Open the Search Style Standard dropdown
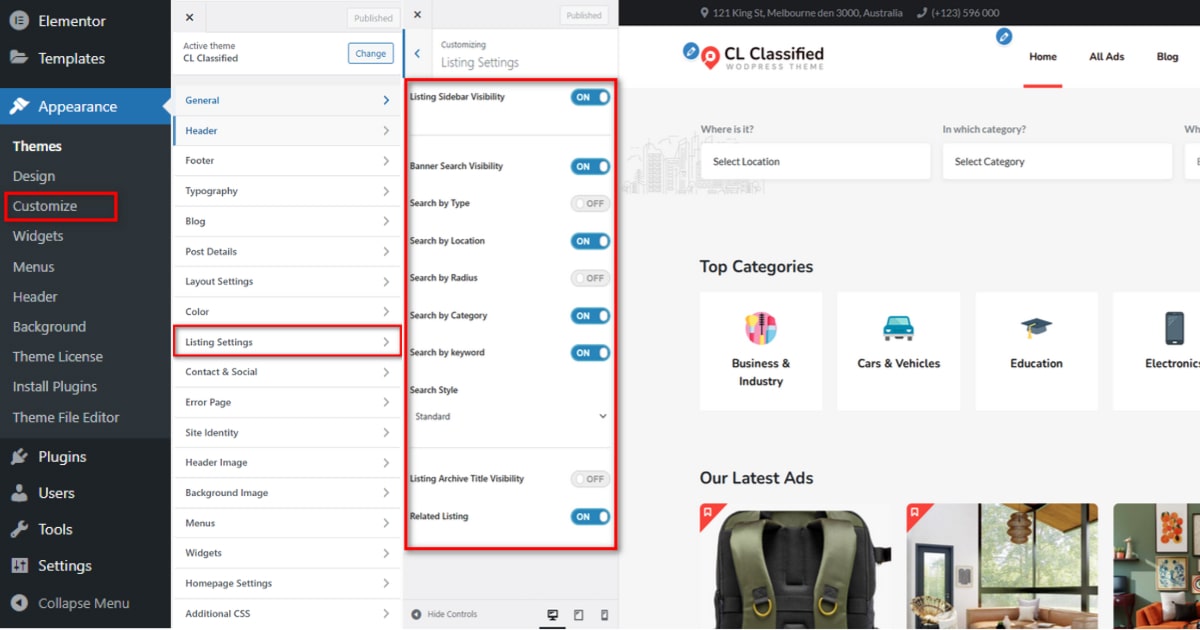Viewport: 1200px width, 630px height. pyautogui.click(x=510, y=416)
